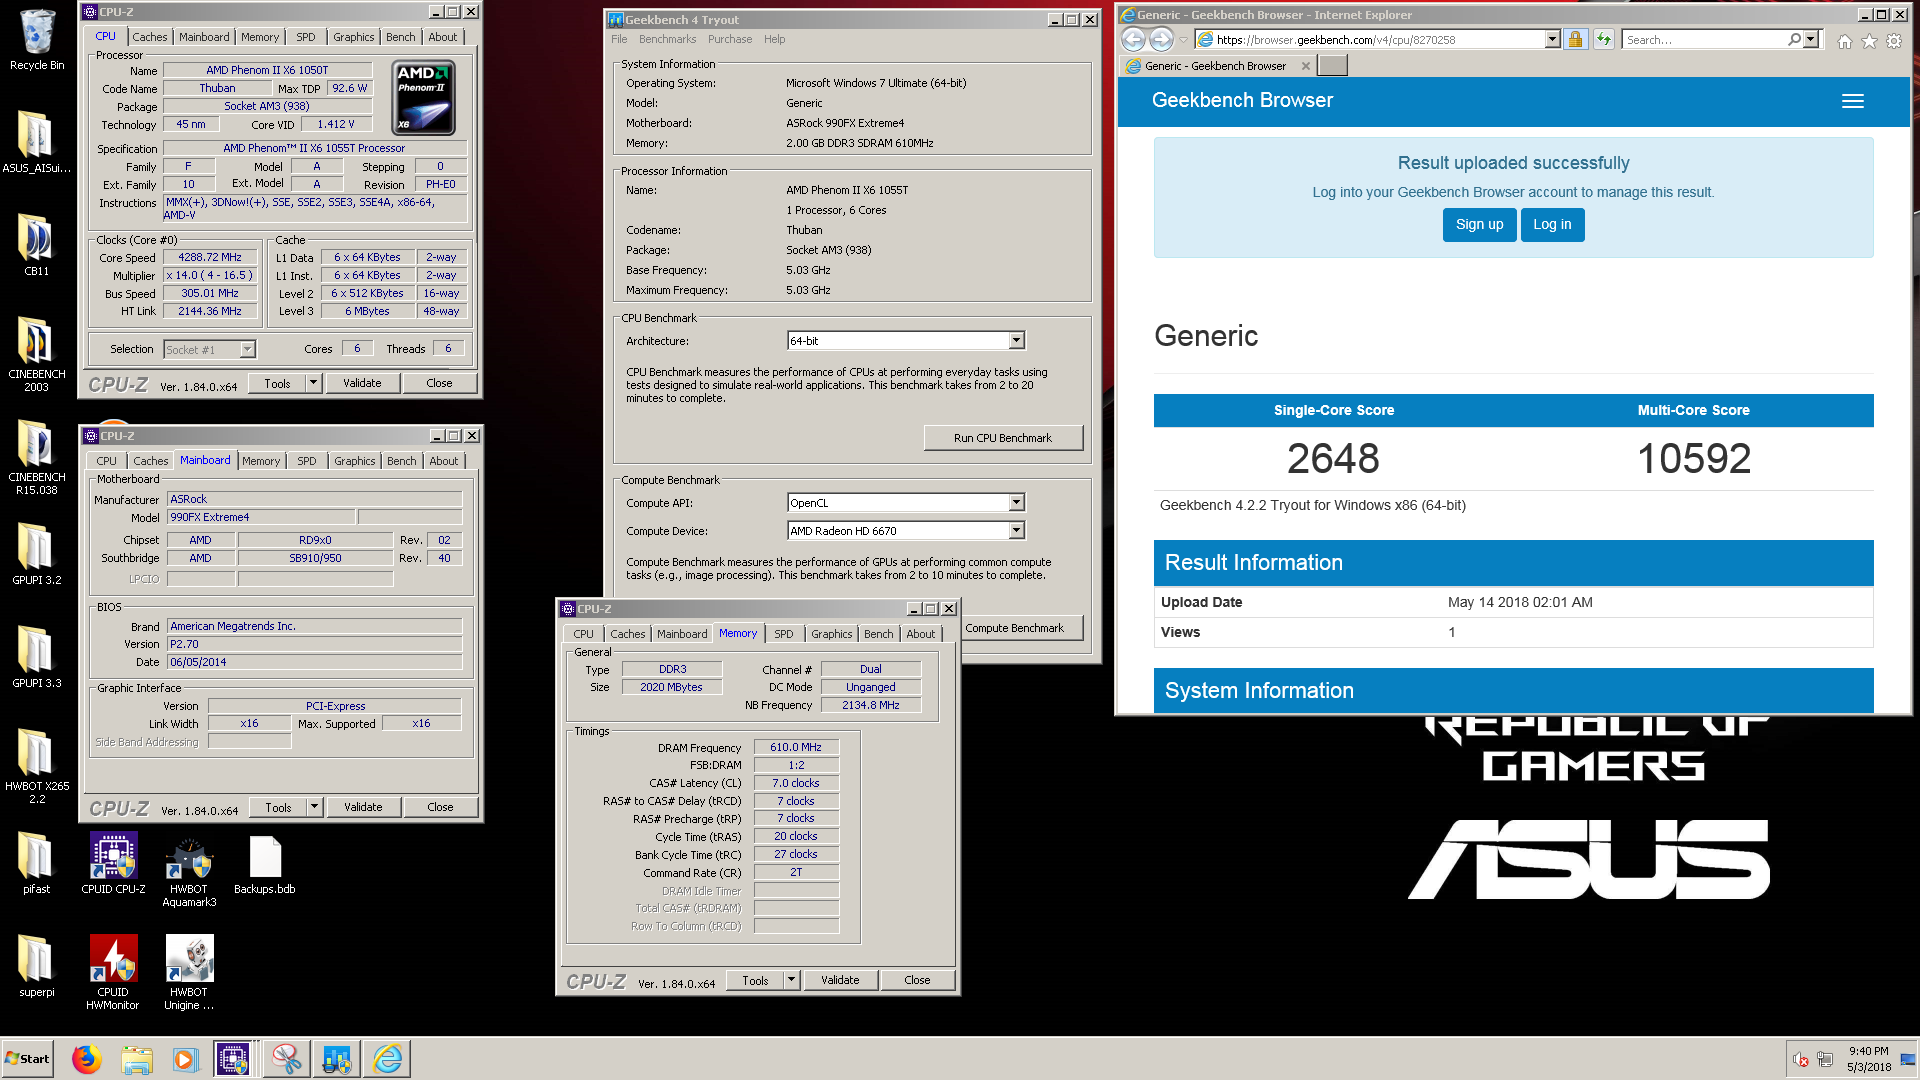Image resolution: width=1920 pixels, height=1080 pixels.
Task: Open Purchase menu in Geekbench
Action: point(730,39)
